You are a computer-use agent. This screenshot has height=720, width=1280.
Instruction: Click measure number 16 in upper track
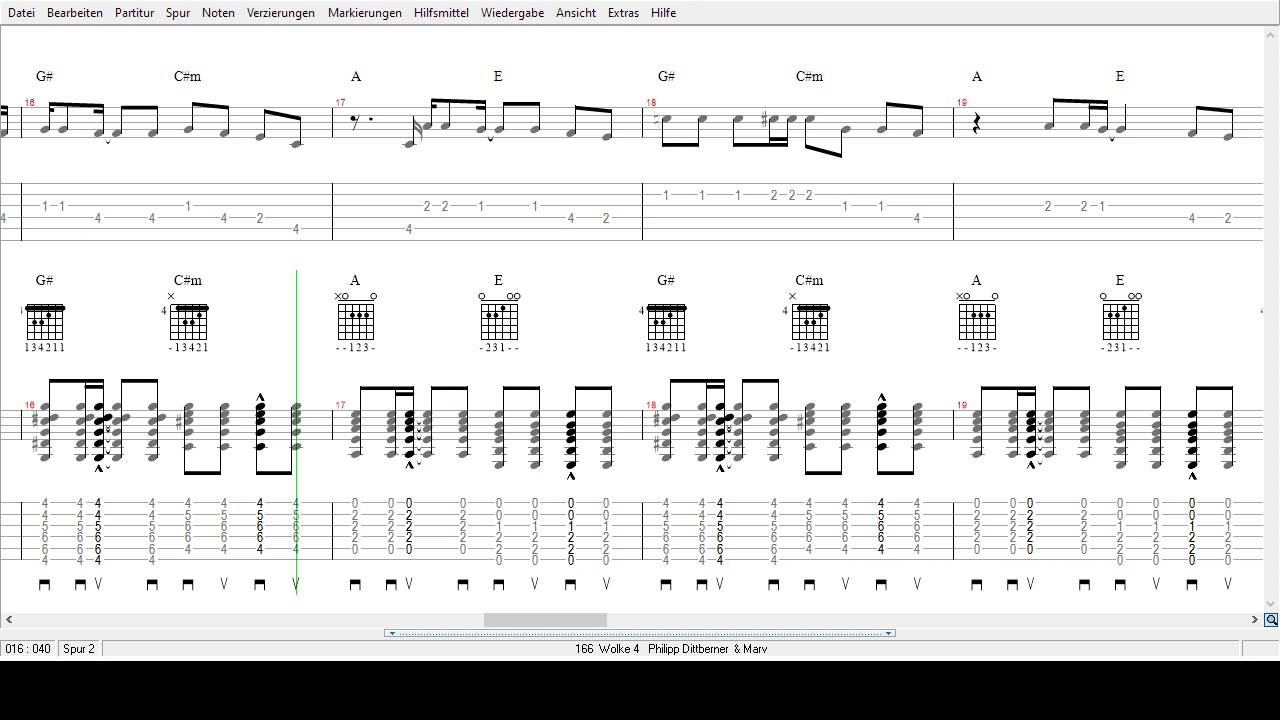click(30, 103)
